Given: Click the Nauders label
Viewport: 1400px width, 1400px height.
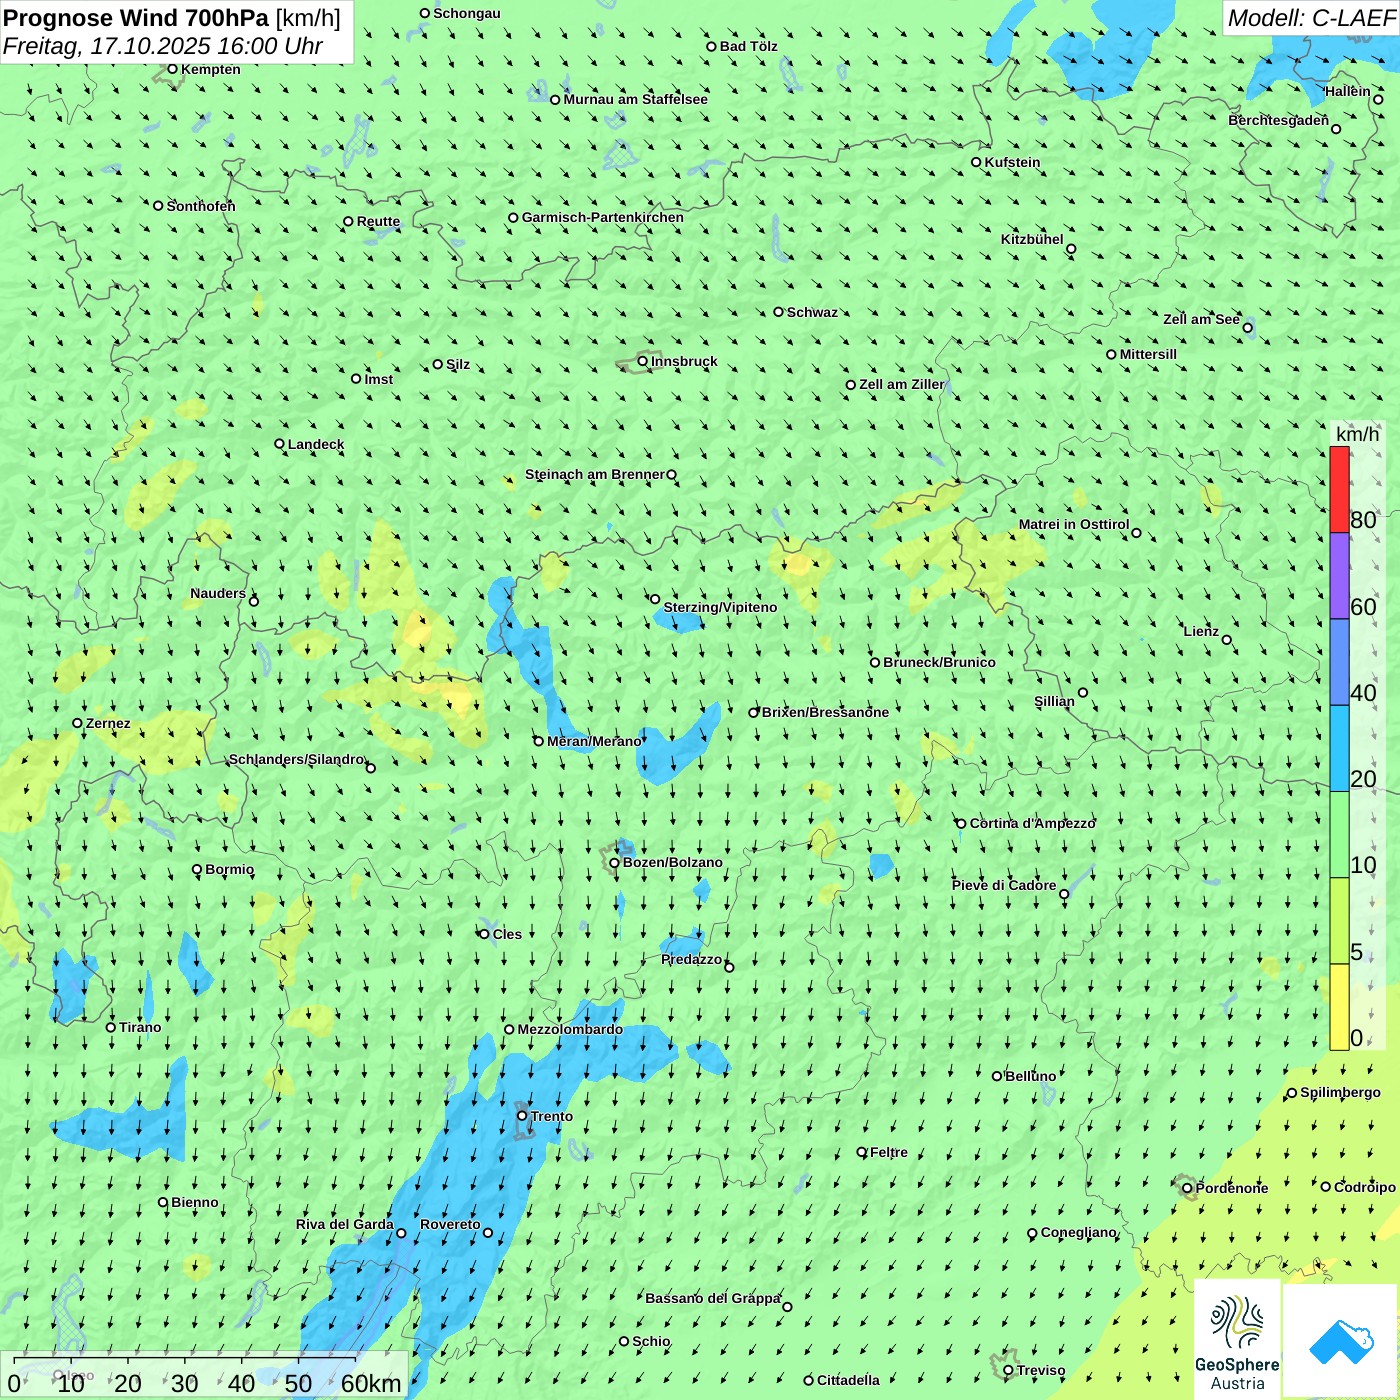Looking at the screenshot, I should pos(218,593).
